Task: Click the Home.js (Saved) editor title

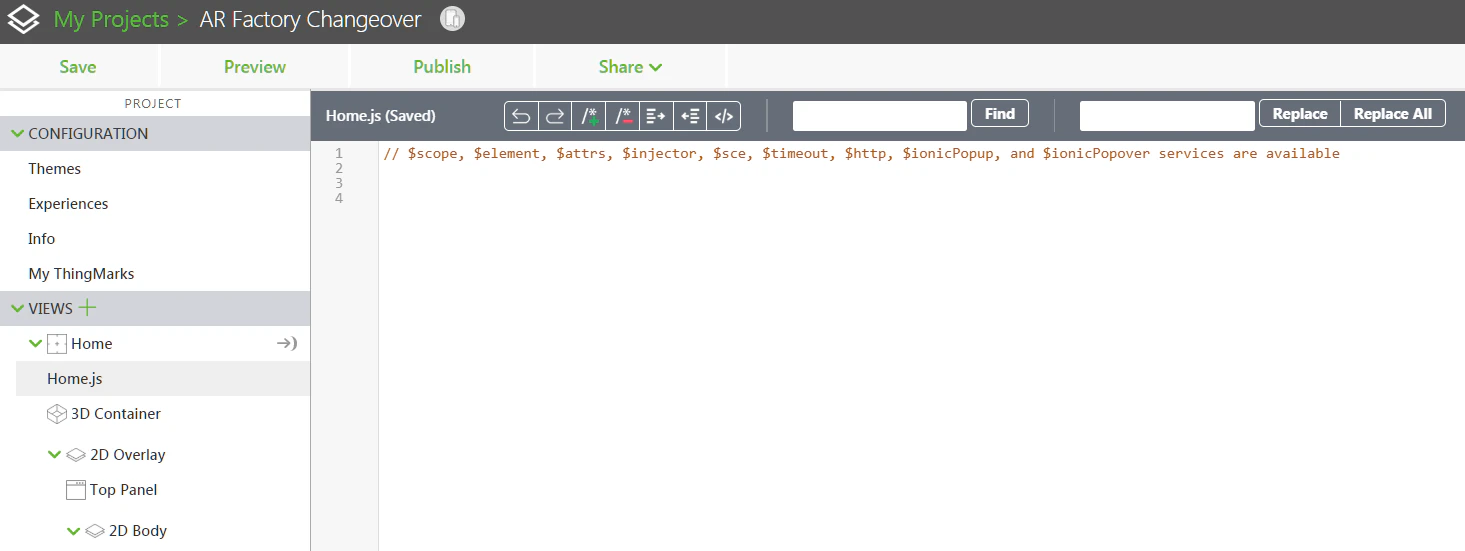Action: tap(381, 116)
